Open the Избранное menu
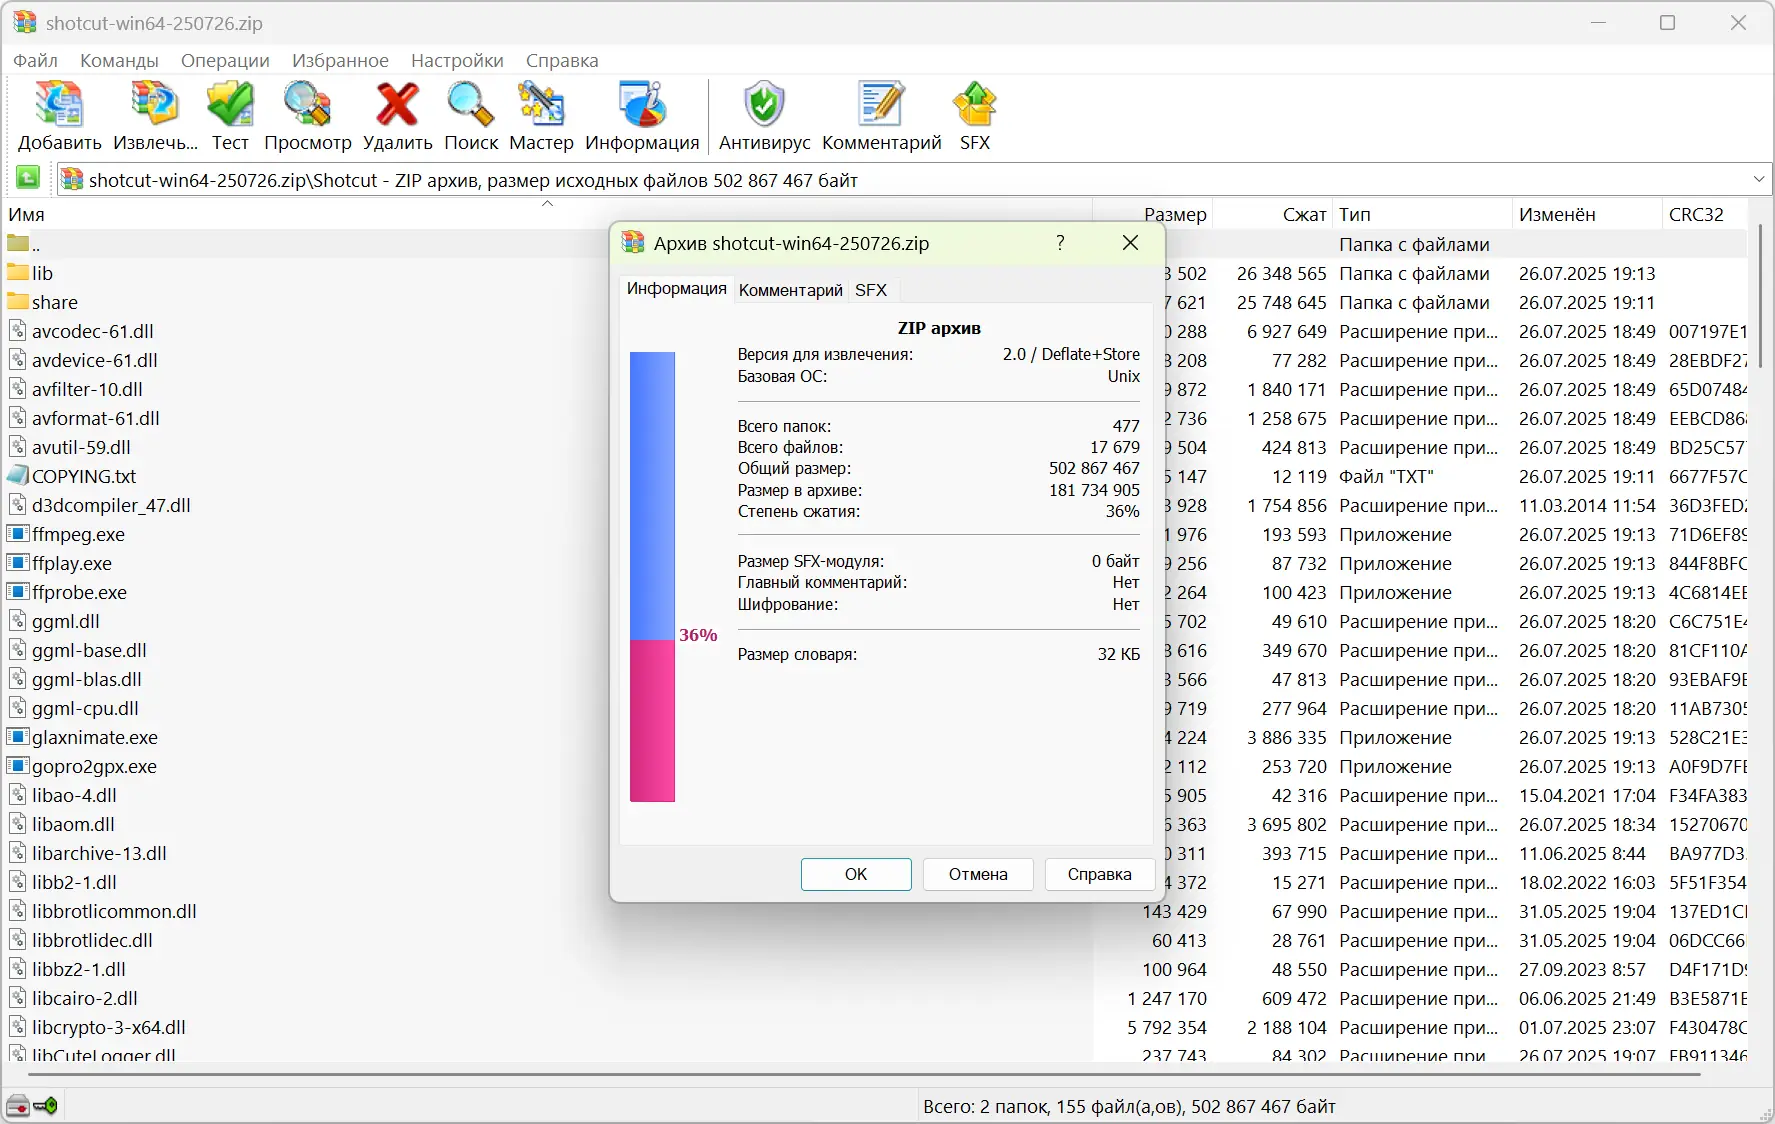 click(x=340, y=60)
